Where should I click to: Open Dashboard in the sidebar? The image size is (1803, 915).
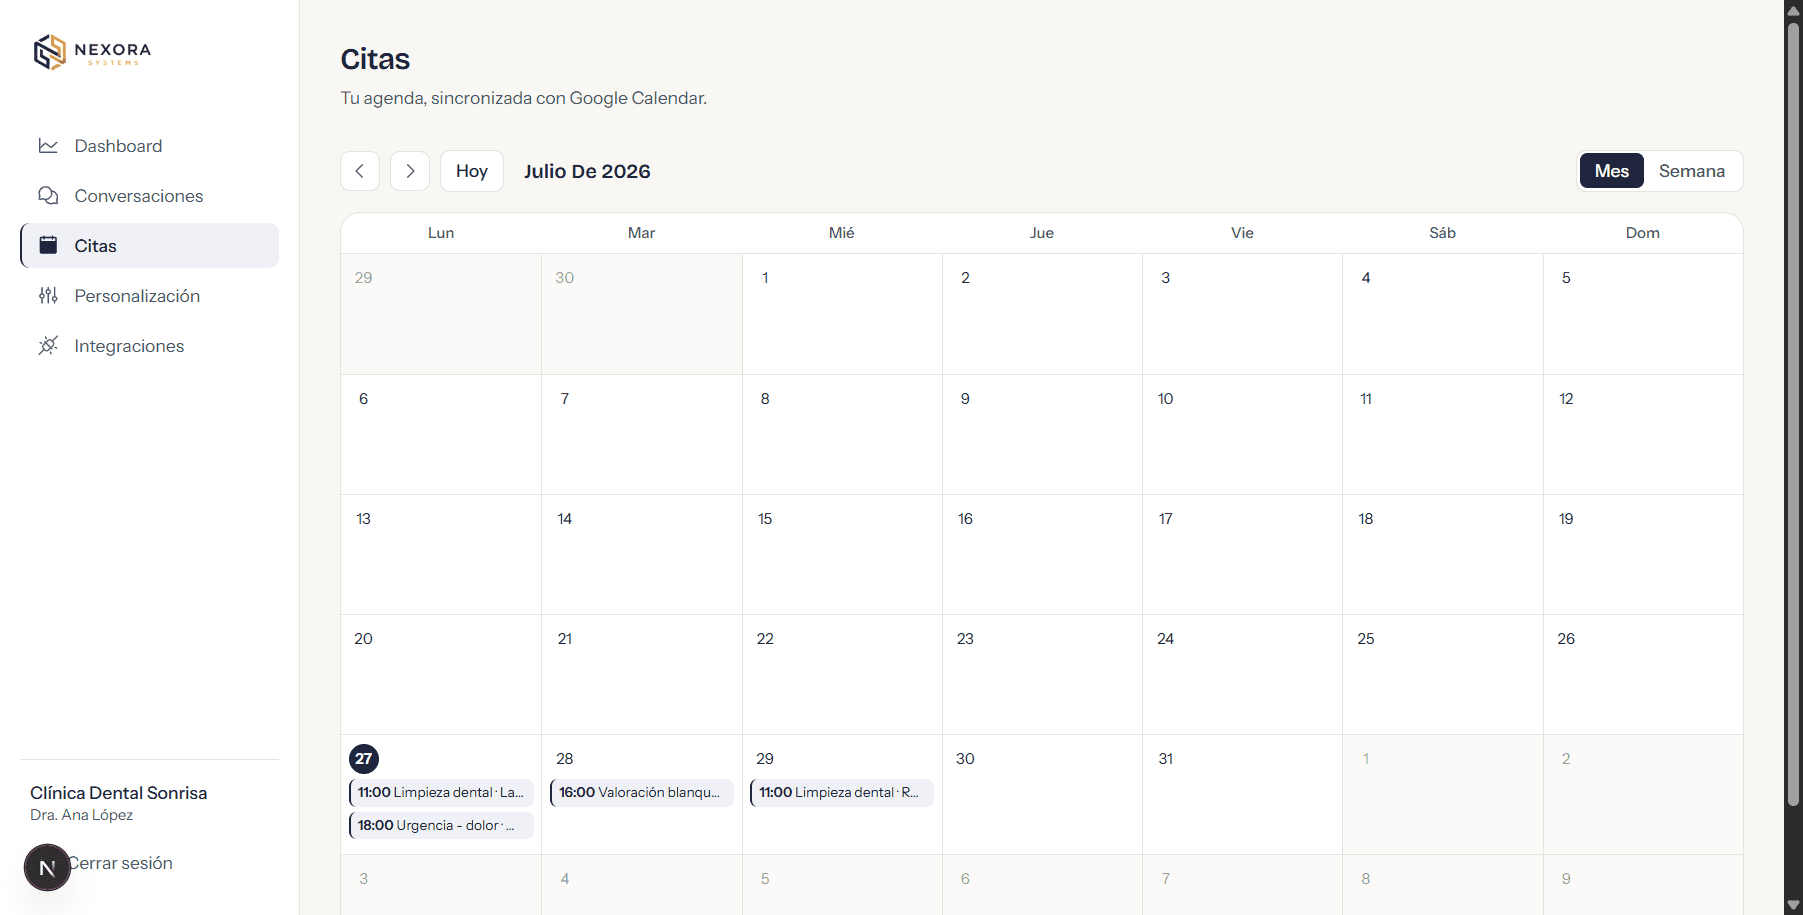coord(149,146)
